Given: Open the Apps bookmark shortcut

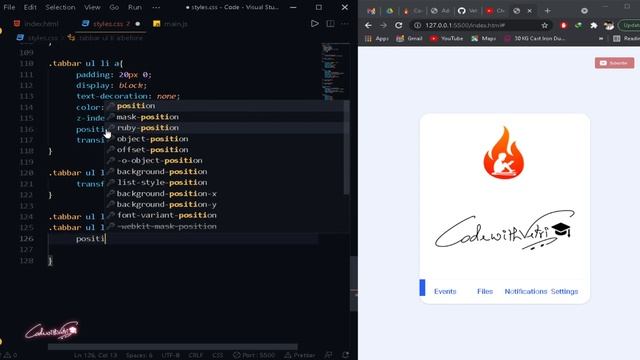Looking at the screenshot, I should click(x=377, y=38).
